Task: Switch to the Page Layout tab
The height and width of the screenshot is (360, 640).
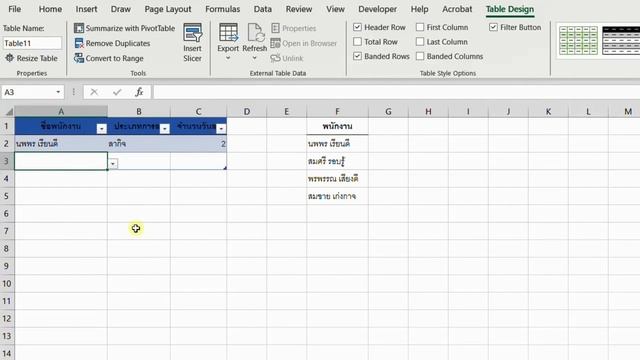Action: [168, 9]
